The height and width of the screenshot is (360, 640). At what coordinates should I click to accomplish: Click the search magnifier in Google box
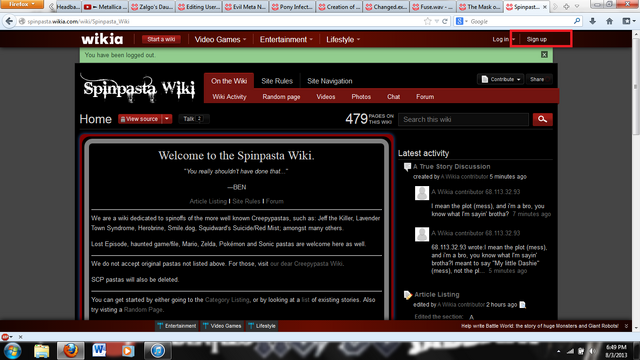coord(577,21)
